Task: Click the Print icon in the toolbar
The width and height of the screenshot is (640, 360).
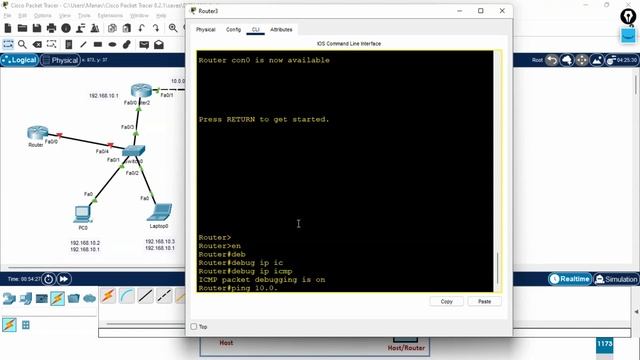Action: tap(51, 28)
